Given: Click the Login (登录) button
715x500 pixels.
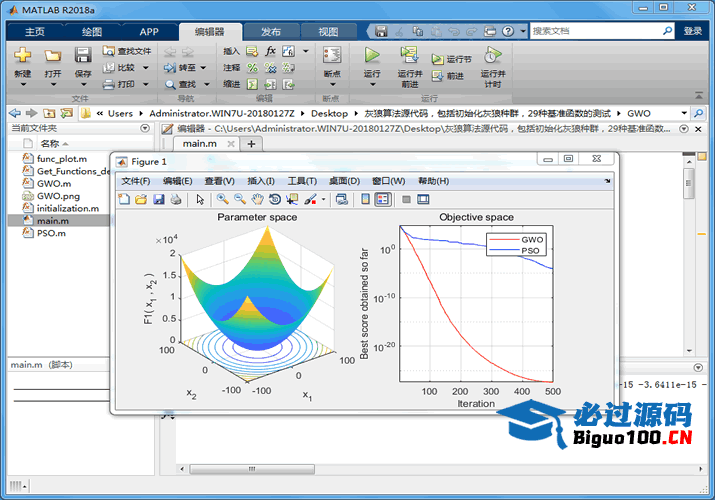Looking at the screenshot, I should click(692, 31).
